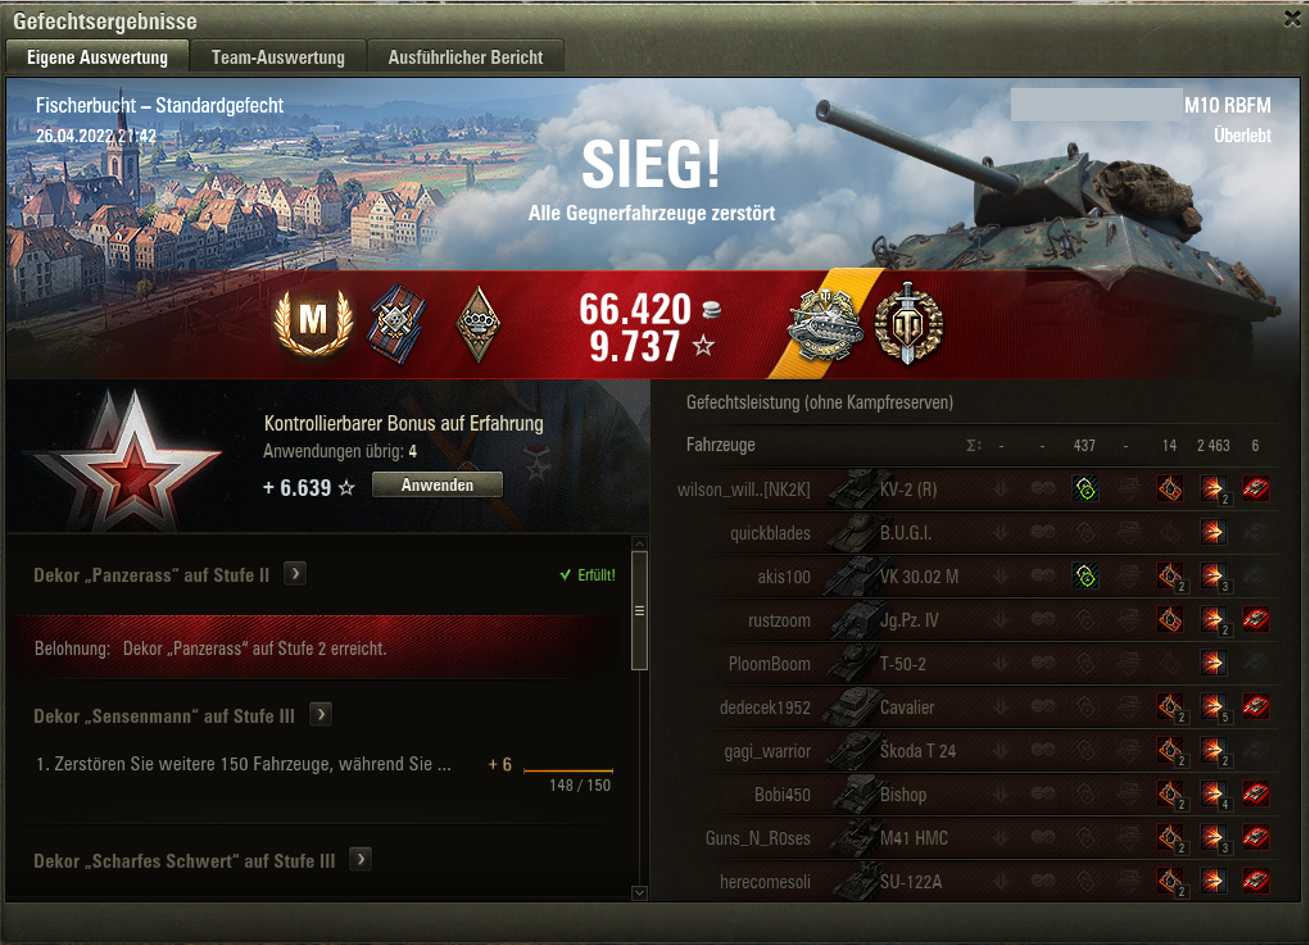Click the green spotted icon for KV-2 (R)

1086,489
